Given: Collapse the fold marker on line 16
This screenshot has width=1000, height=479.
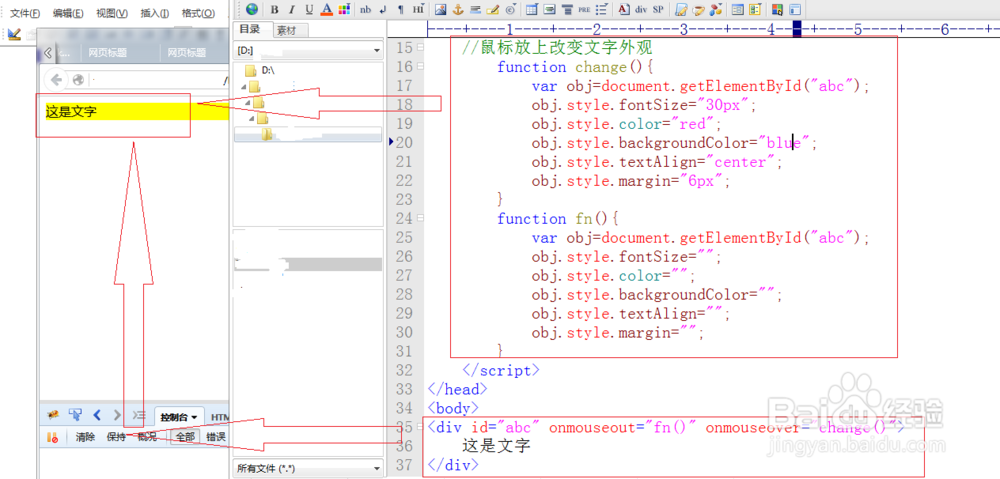Looking at the screenshot, I should coord(420,66).
